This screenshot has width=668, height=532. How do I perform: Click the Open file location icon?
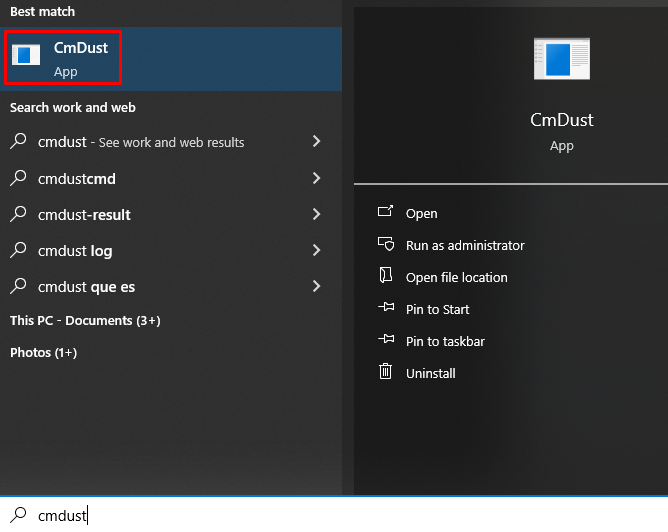(385, 277)
